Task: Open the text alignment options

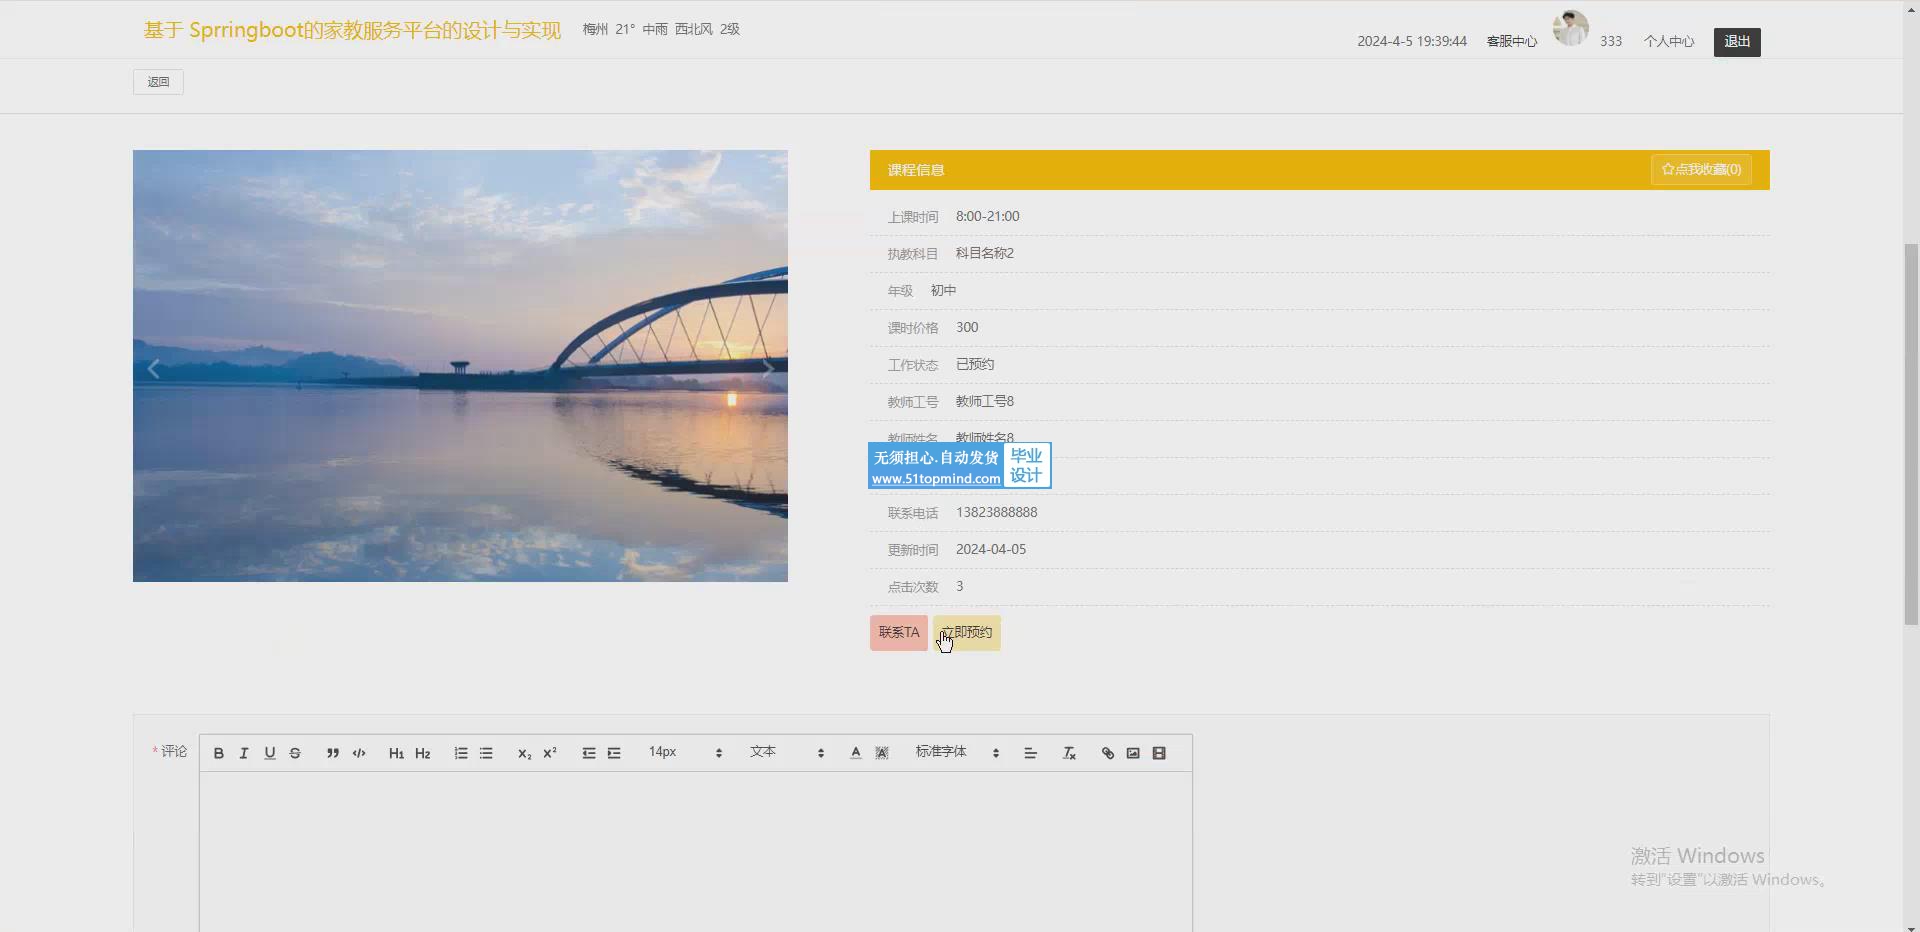Action: click(x=1031, y=753)
